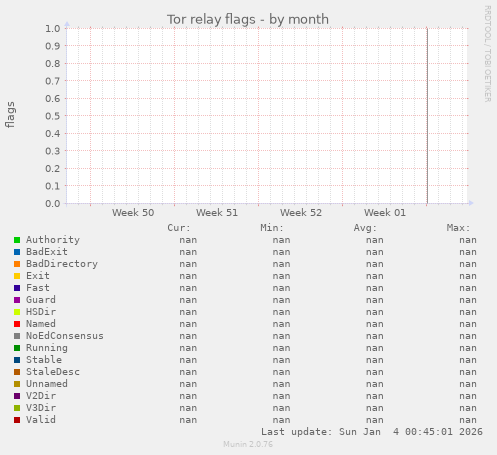497x455 pixels.
Task: Select the Authority legend label
Action: [53, 240]
